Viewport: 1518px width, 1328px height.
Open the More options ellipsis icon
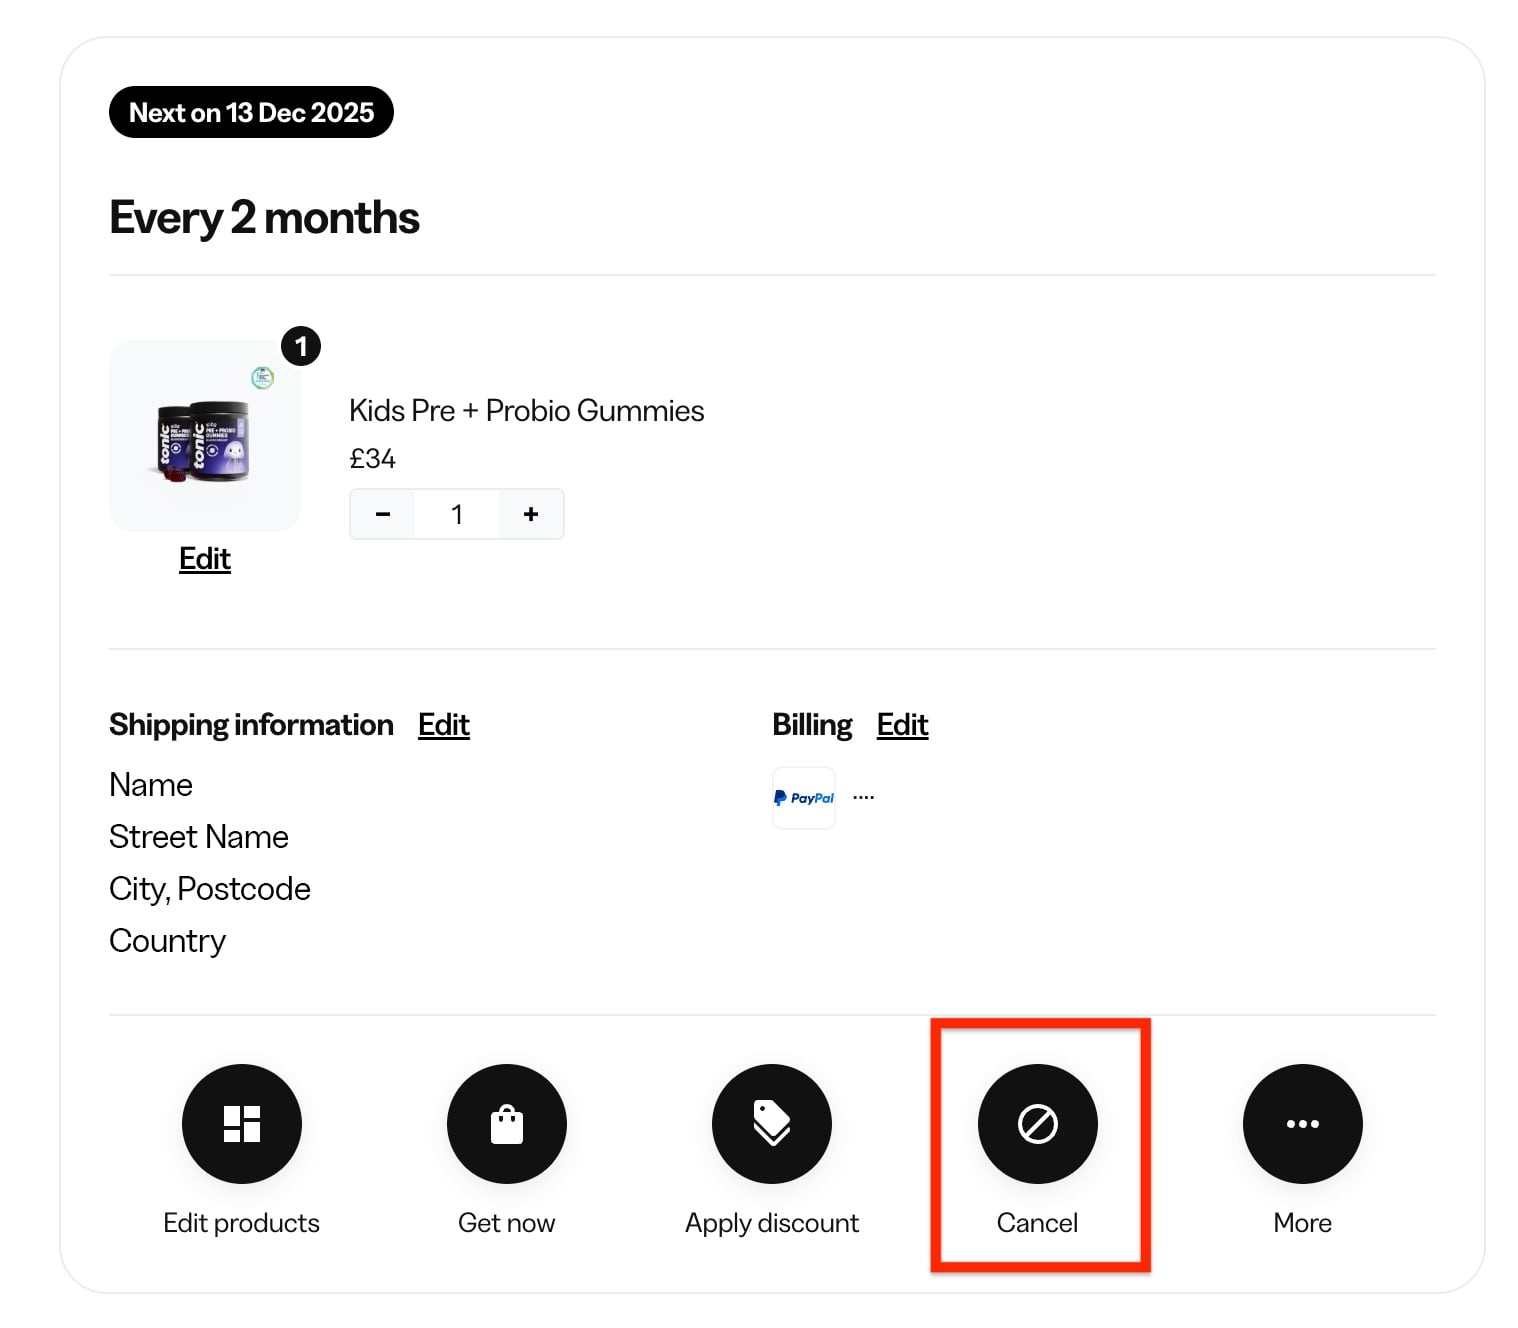click(1302, 1123)
